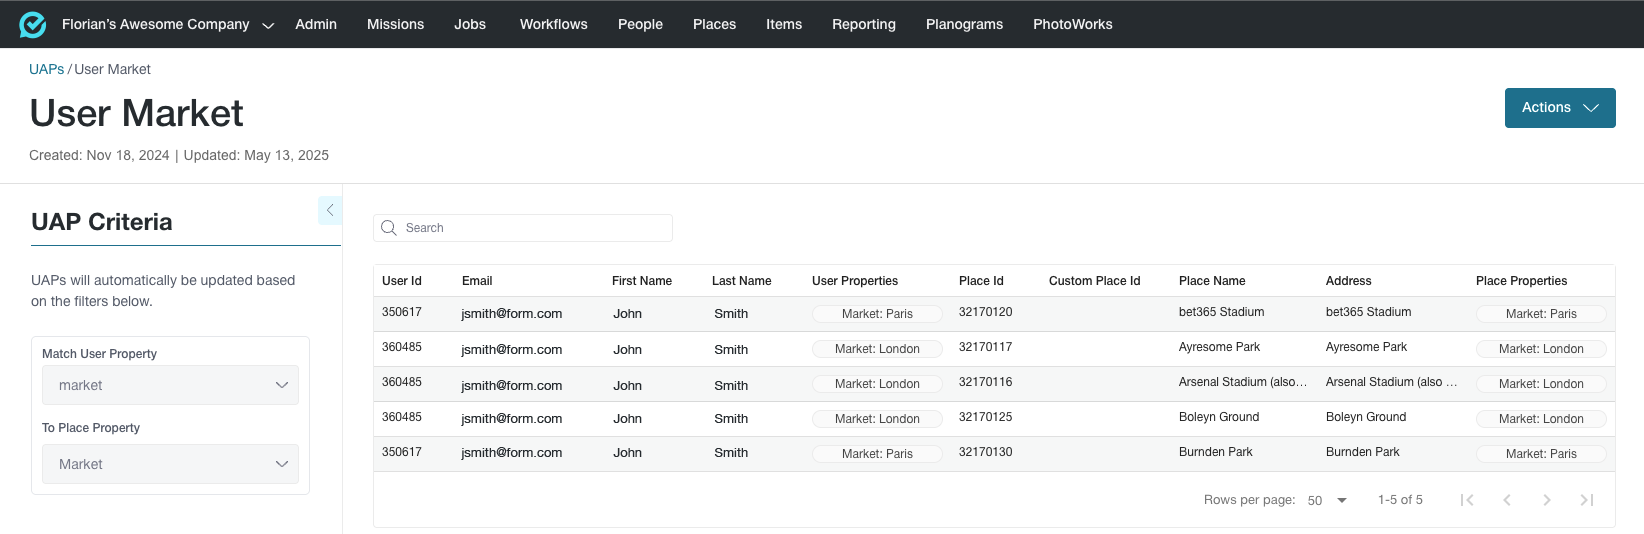Click Burnden Park in the Address column
Screen dimensions: 1644x534
click(1362, 452)
